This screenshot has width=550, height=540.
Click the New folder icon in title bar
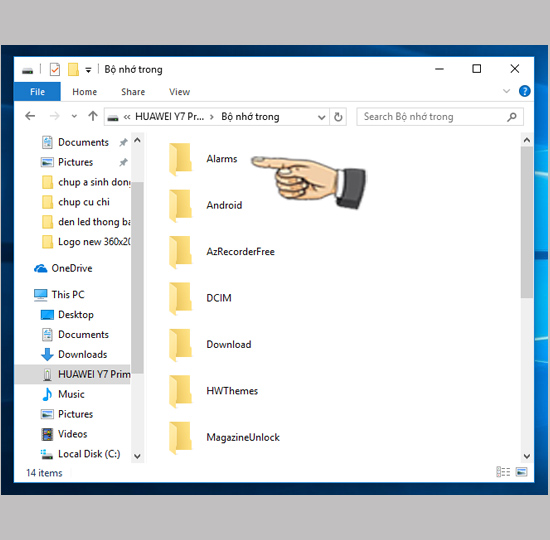click(x=73, y=69)
